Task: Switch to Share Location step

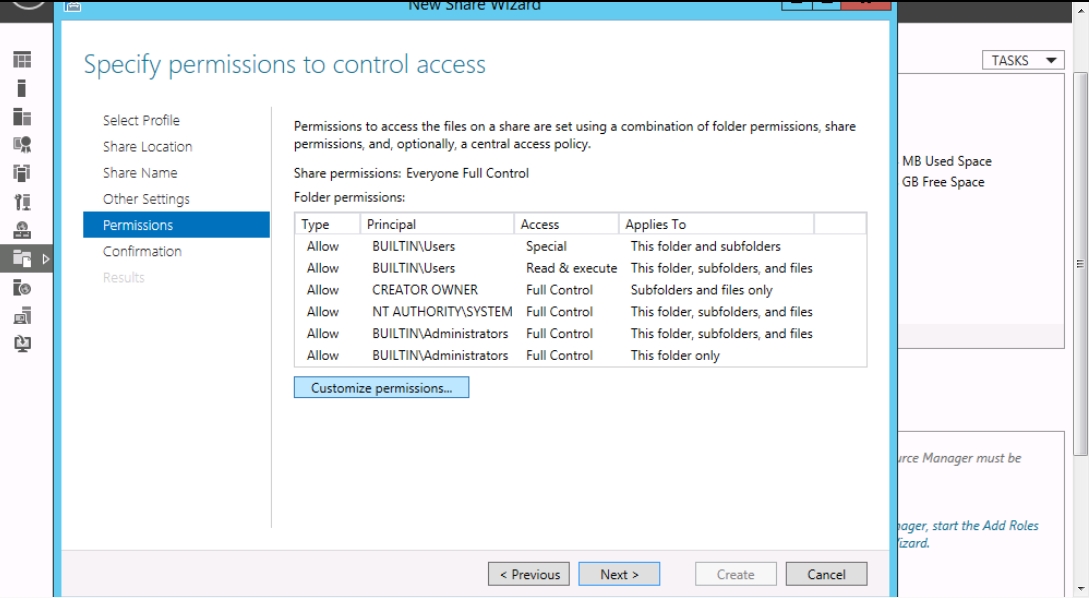Action: (147, 146)
